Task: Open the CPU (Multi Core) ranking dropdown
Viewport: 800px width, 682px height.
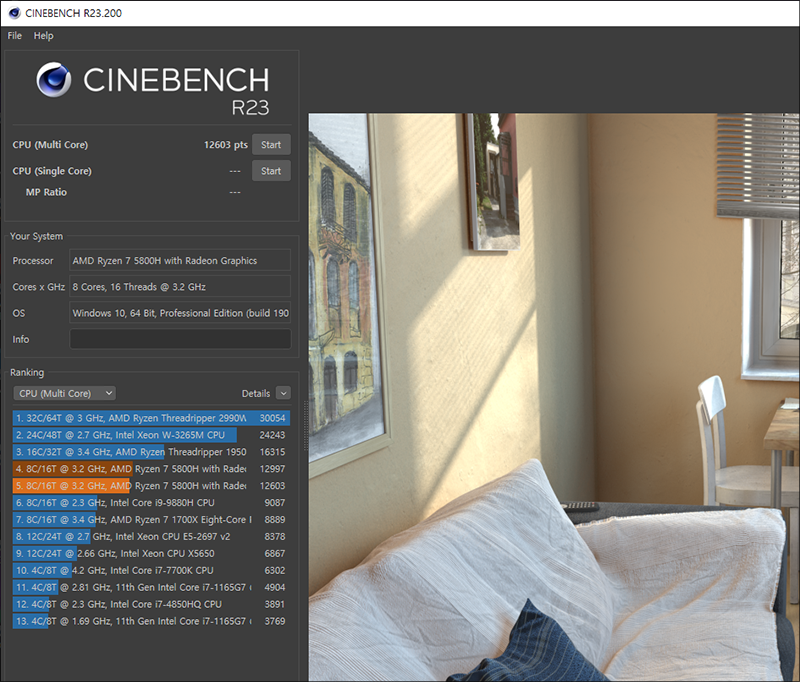Action: click(65, 393)
